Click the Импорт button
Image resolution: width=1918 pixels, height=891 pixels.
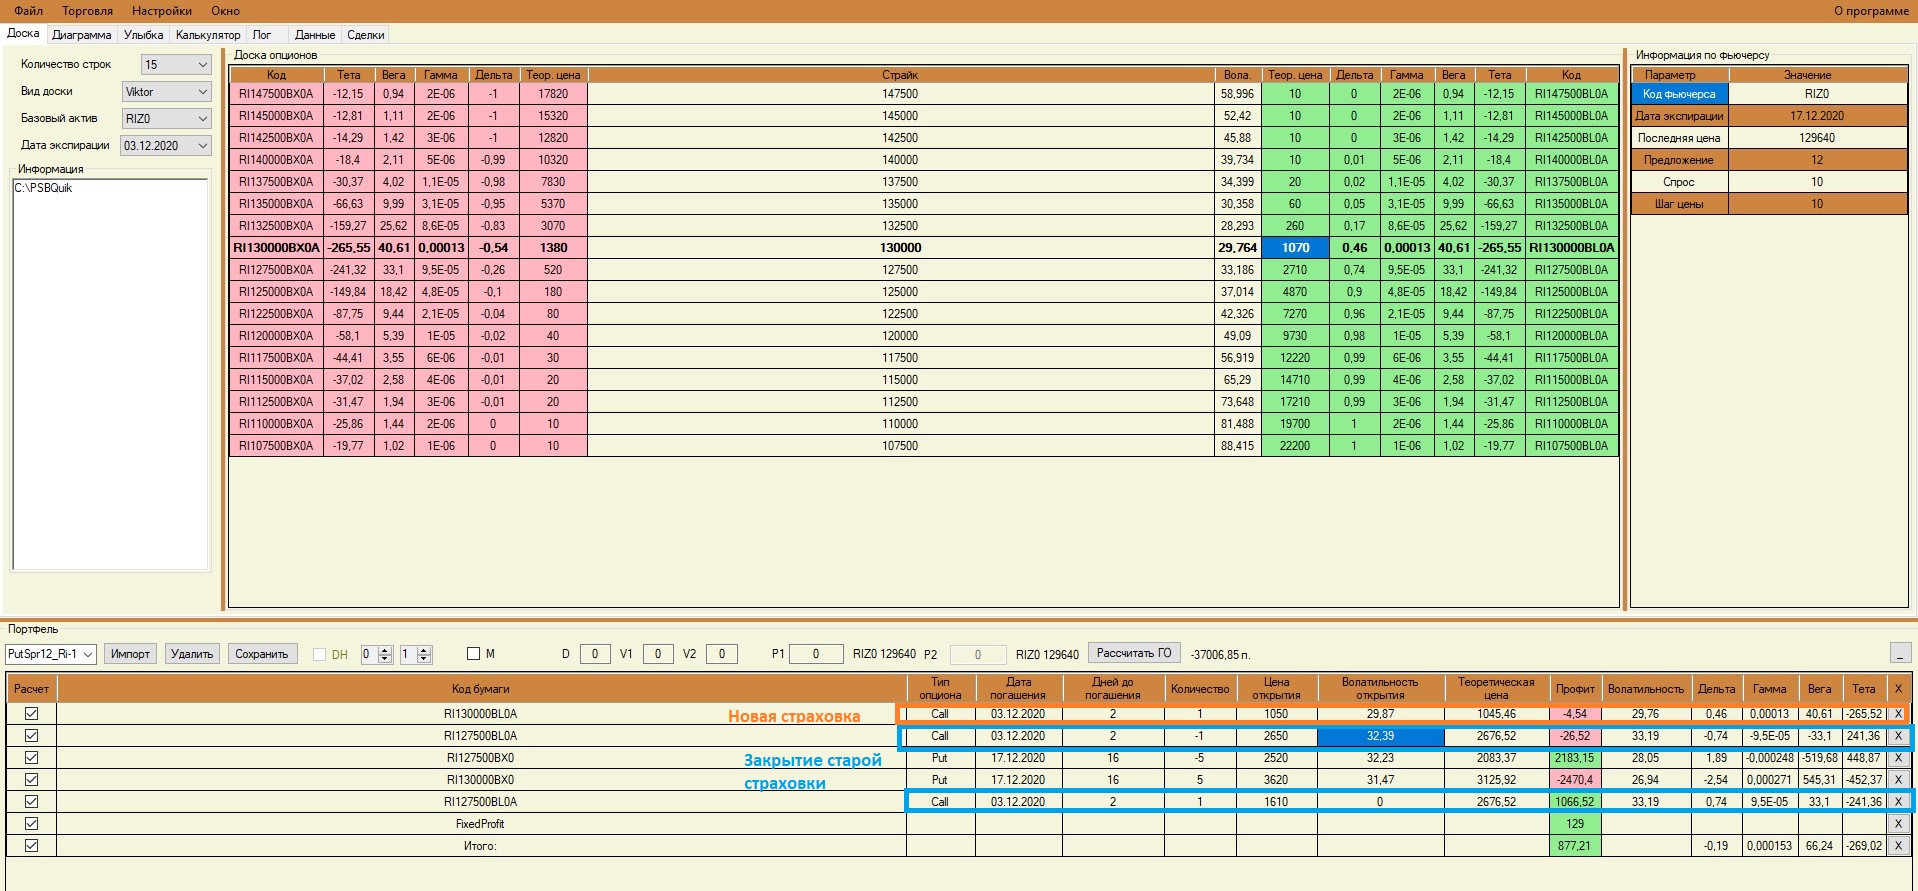(x=130, y=654)
